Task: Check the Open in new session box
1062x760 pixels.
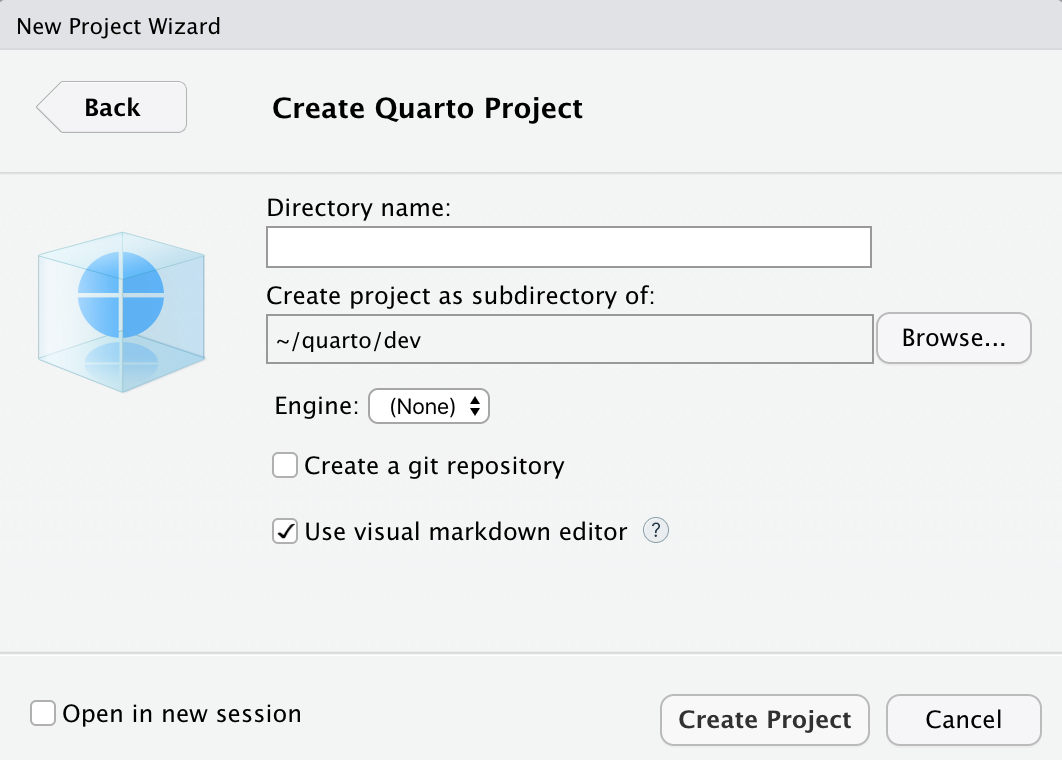Action: point(41,713)
